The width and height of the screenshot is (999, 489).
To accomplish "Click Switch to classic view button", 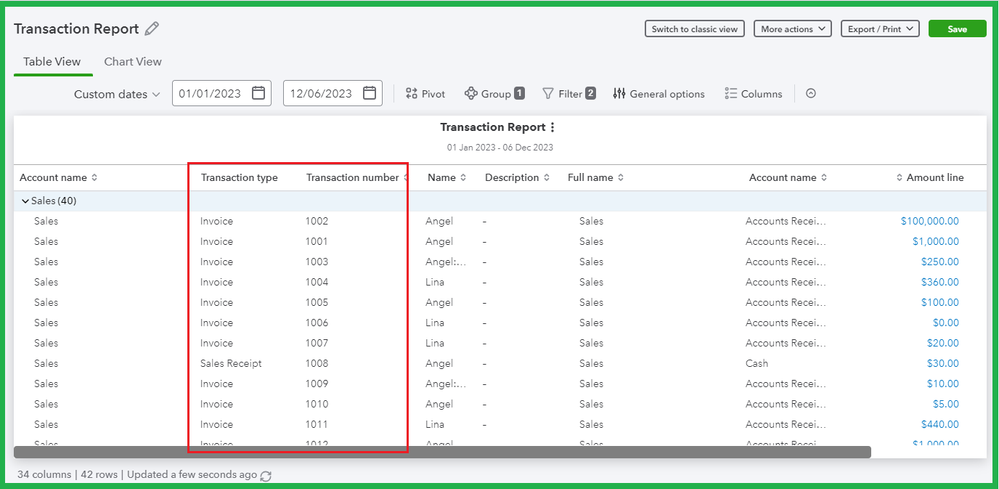I will (x=694, y=29).
